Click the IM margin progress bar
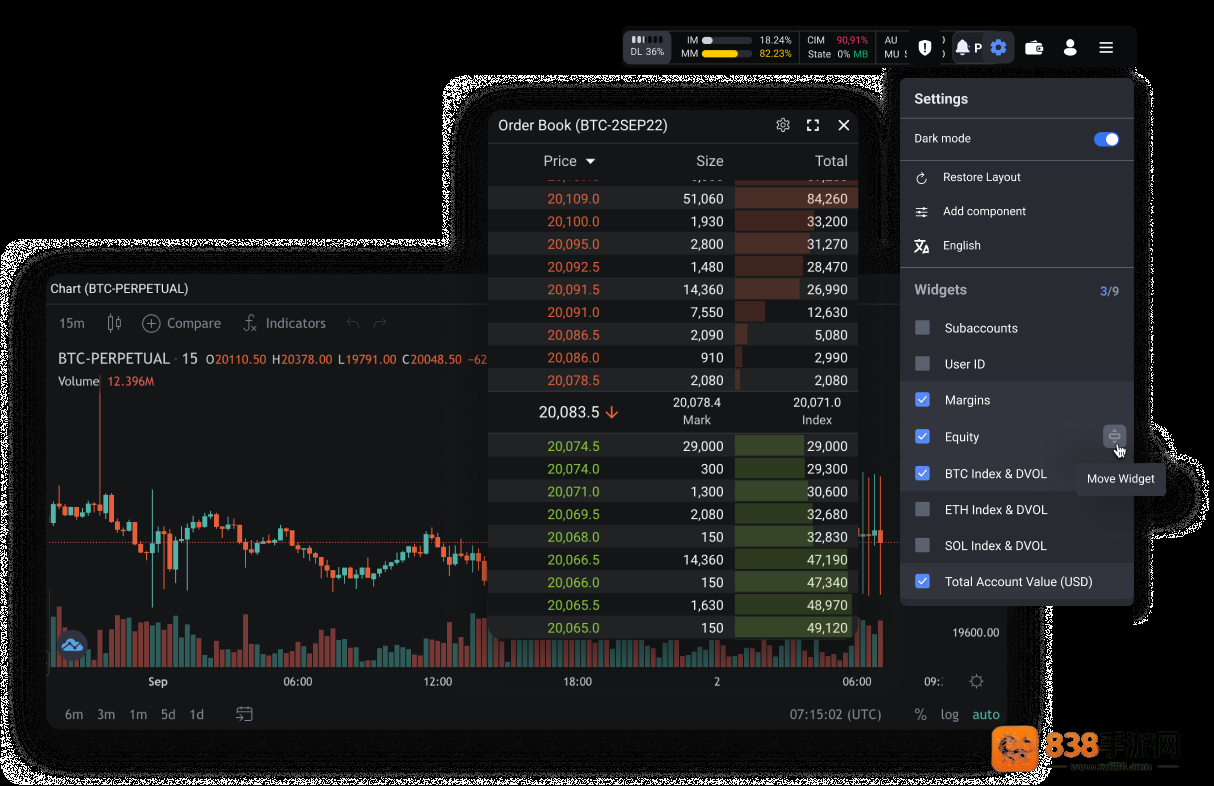 coord(727,40)
